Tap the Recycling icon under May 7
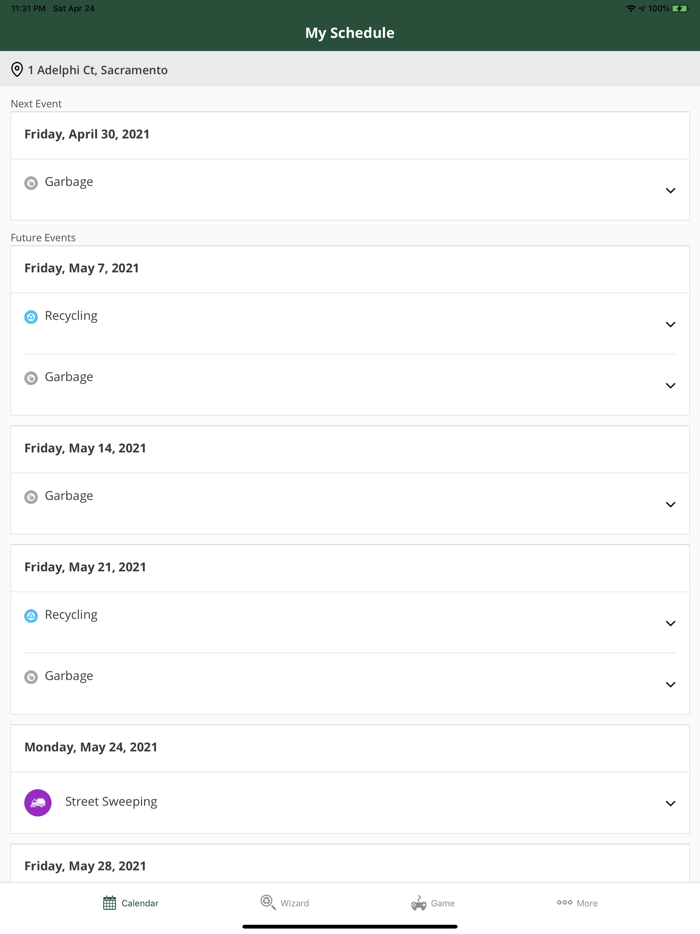The width and height of the screenshot is (700, 934). click(31, 317)
